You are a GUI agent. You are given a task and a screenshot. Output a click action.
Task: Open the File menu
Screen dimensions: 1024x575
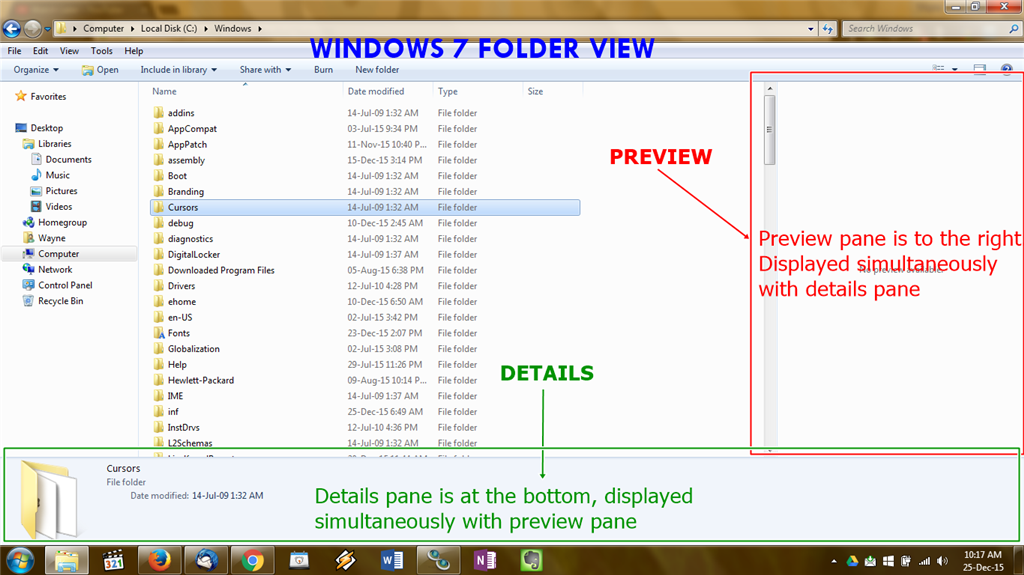[14, 51]
